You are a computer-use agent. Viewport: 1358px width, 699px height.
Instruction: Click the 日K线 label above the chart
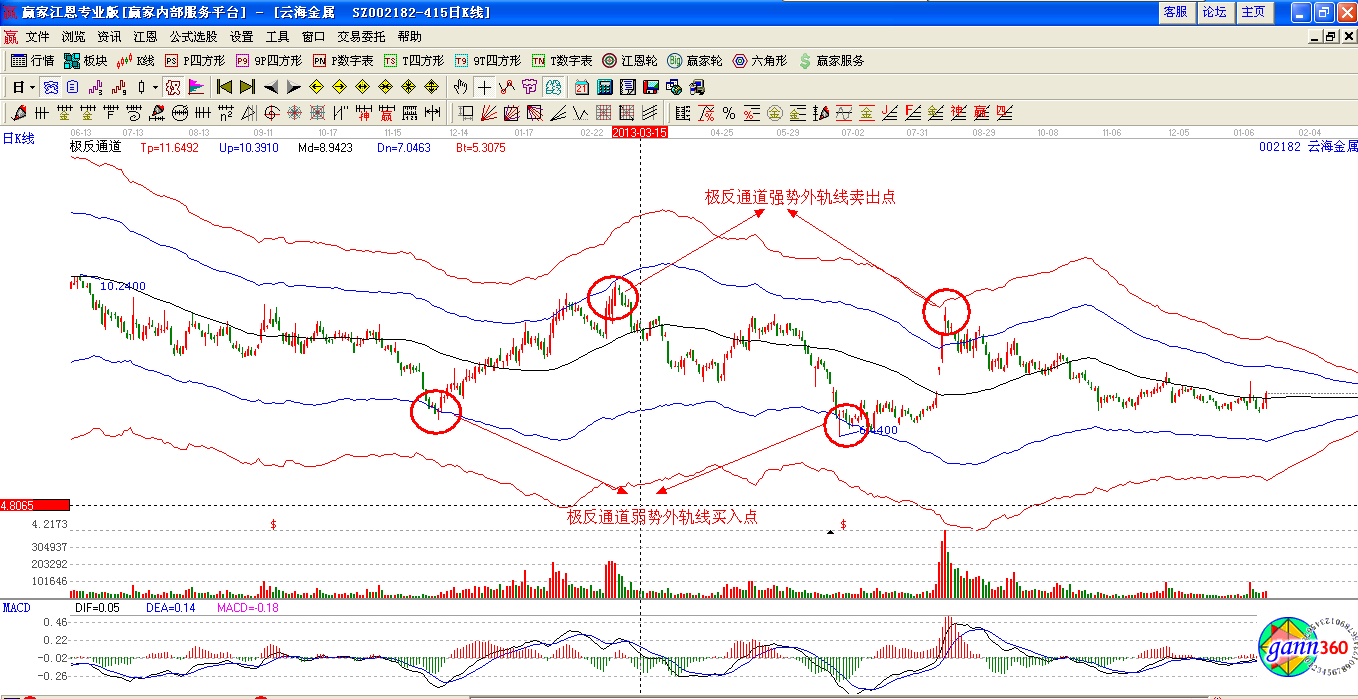tap(18, 139)
